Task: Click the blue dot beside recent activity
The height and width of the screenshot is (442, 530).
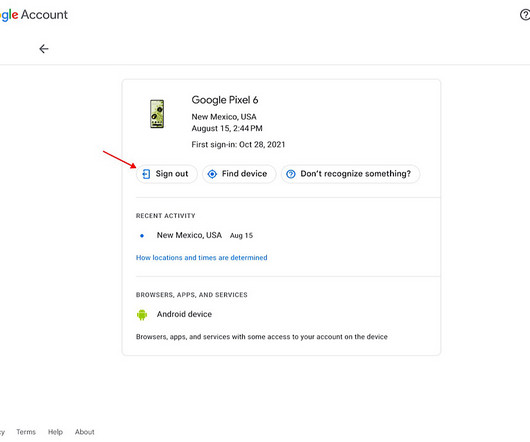Action: click(142, 236)
